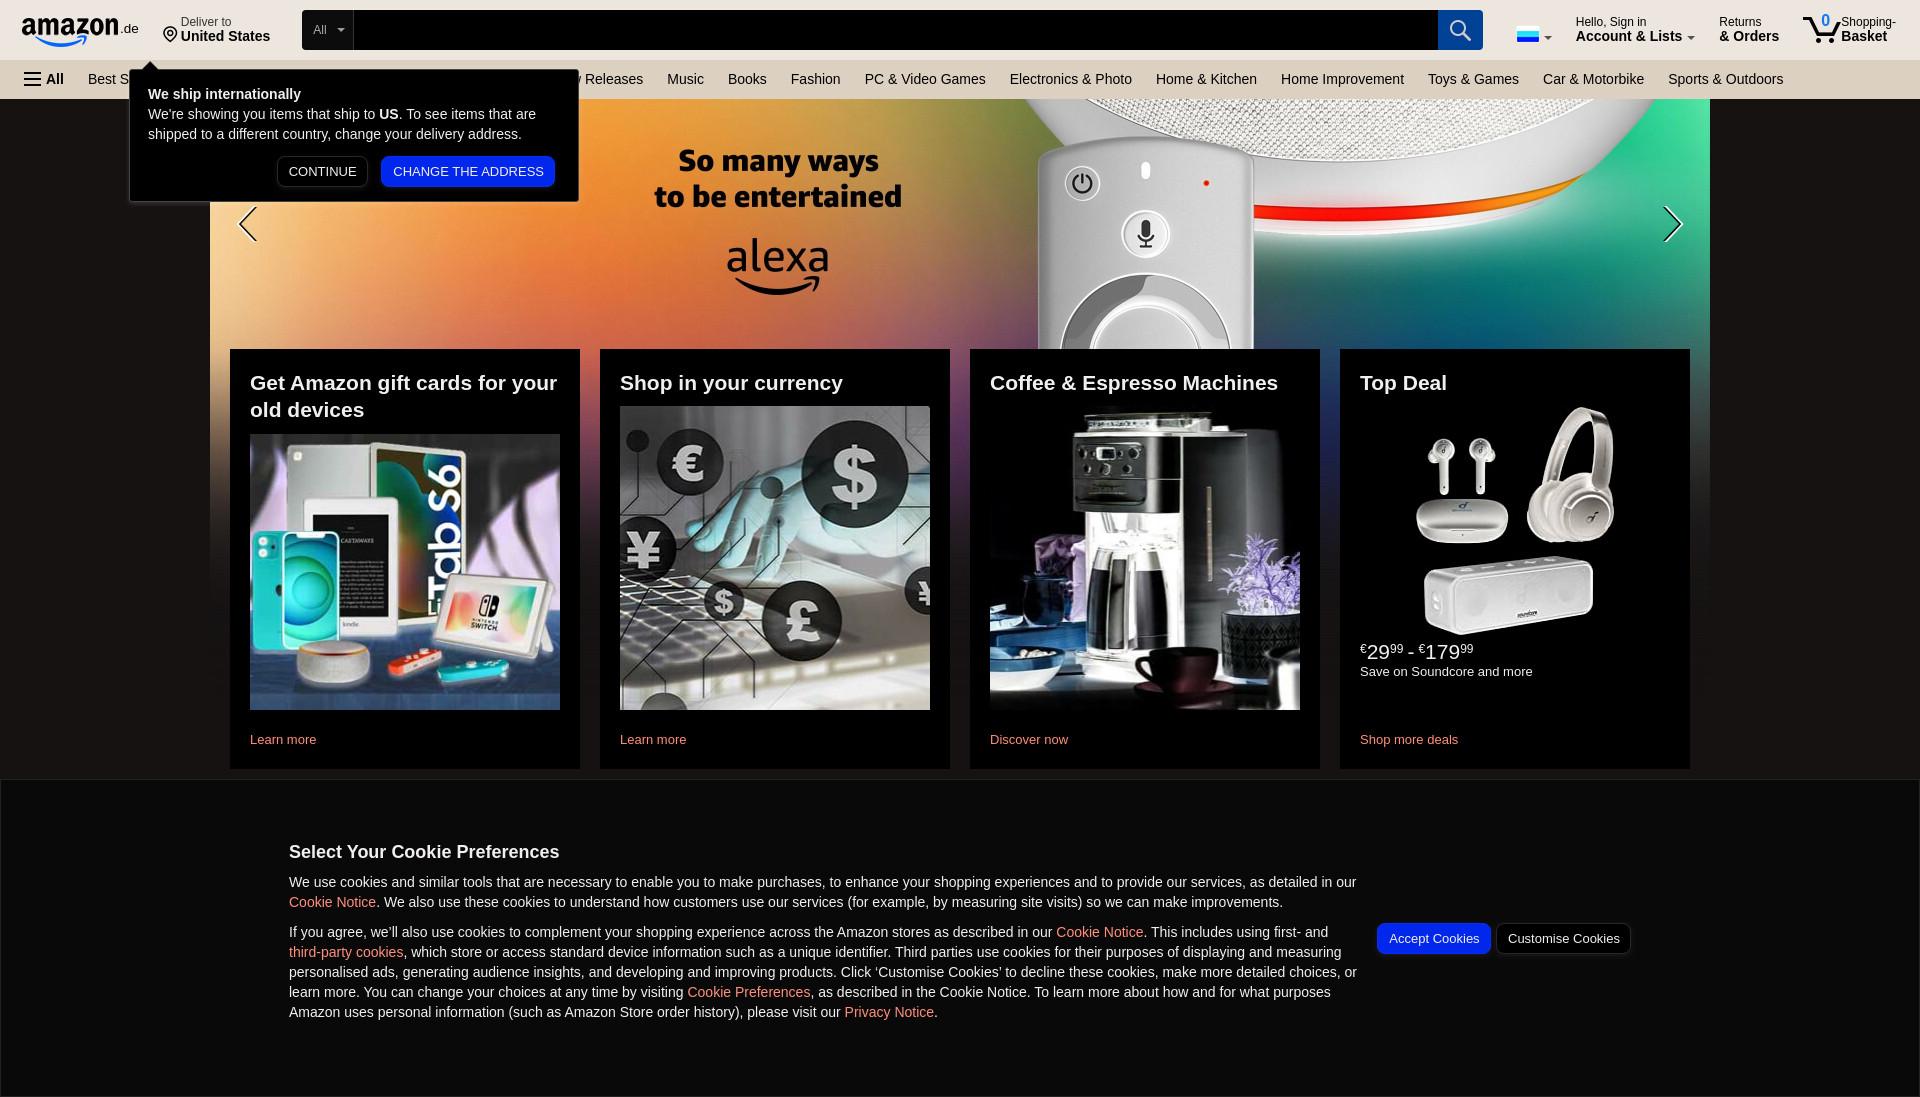Open the All hamburger menu
1920x1097 pixels.
tap(44, 79)
